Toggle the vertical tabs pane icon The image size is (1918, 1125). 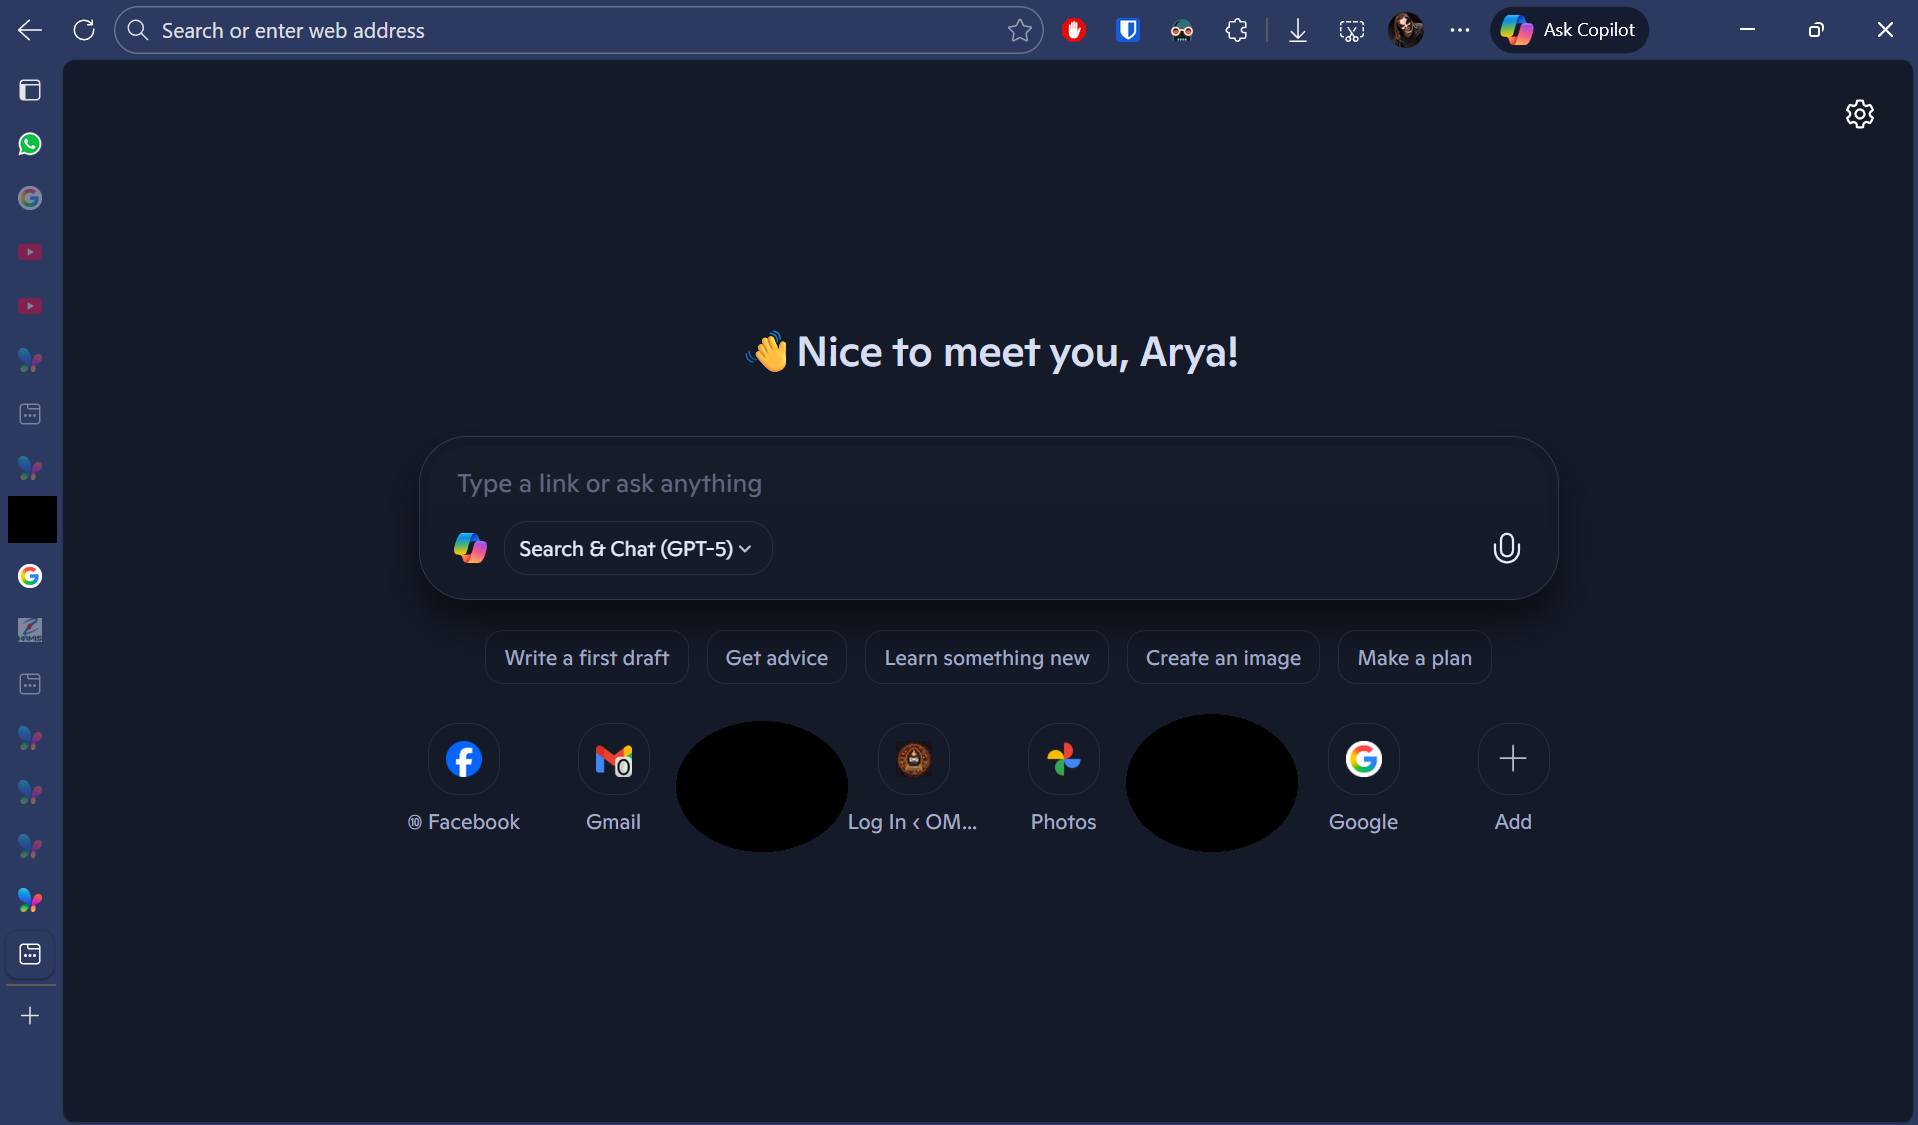pyautogui.click(x=30, y=90)
